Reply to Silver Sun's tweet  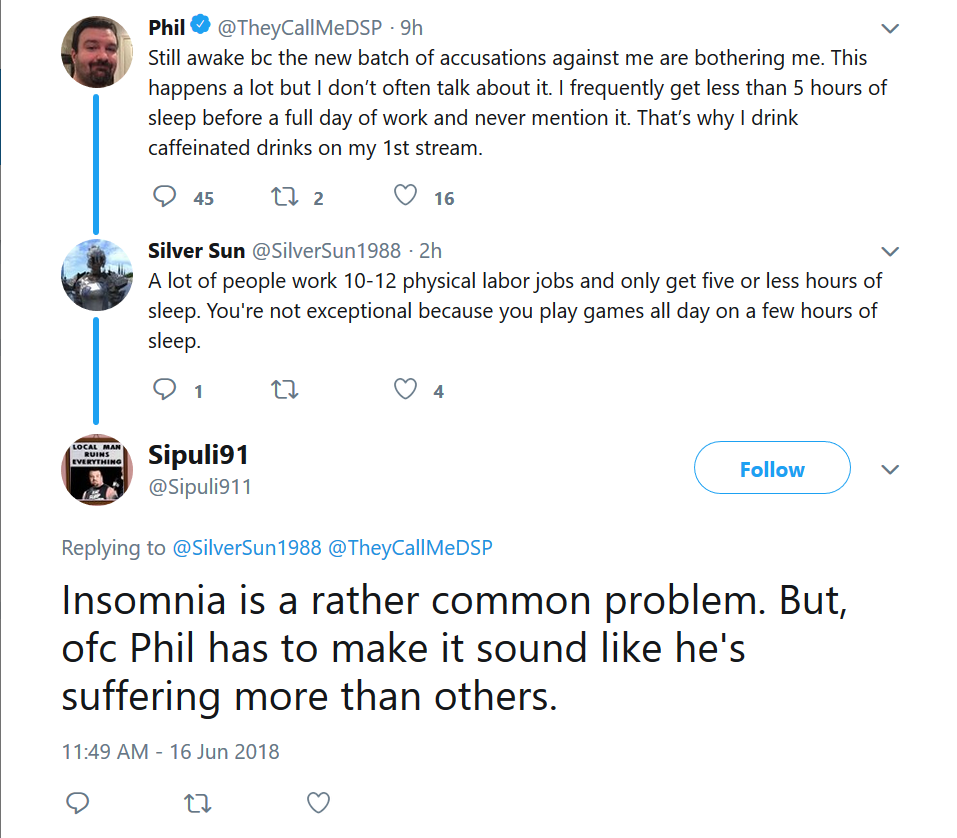coord(164,389)
